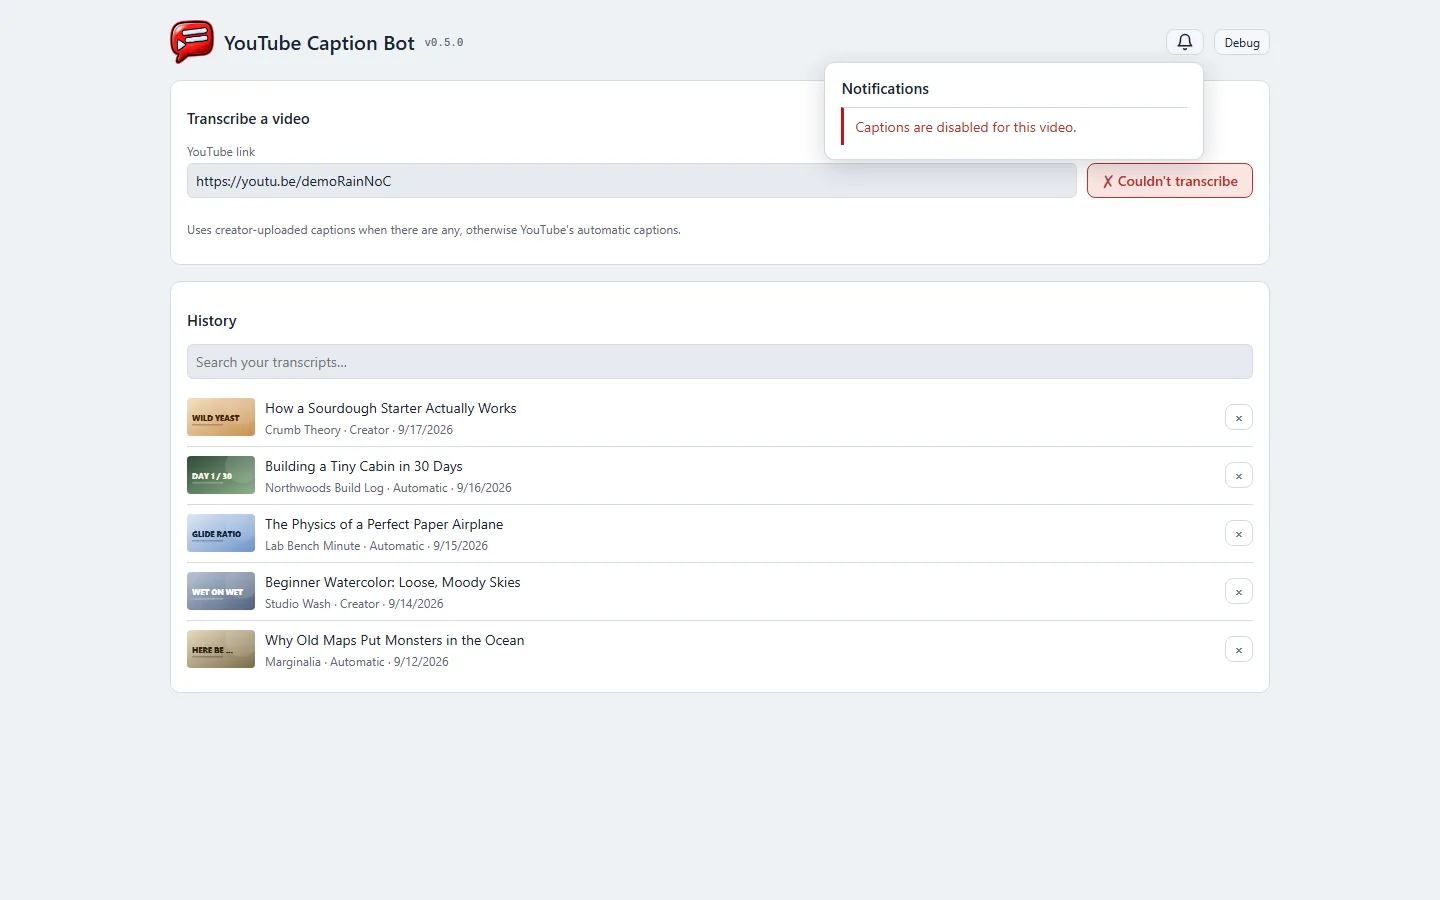Open 'How a Sourdough Starter Actually Works'
Image resolution: width=1440 pixels, height=900 pixels.
click(x=391, y=408)
